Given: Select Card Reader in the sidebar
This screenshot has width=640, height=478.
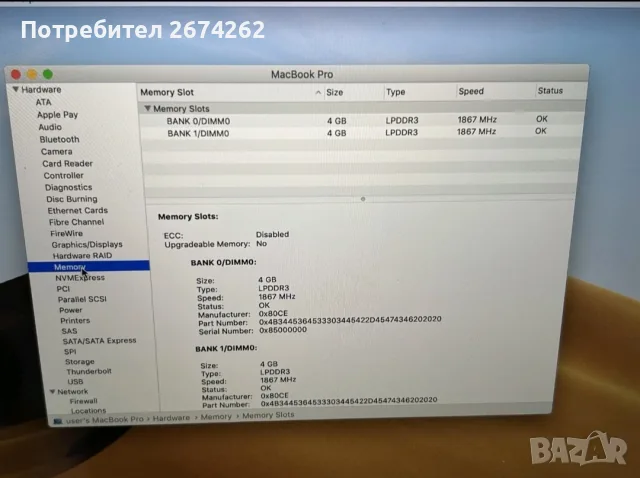Looking at the screenshot, I should tap(67, 163).
